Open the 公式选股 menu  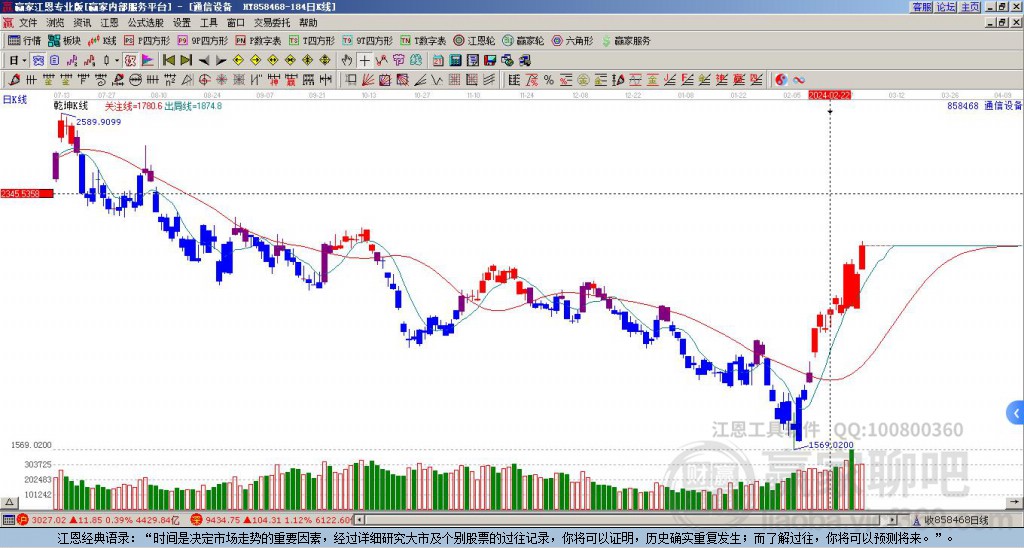[145, 23]
